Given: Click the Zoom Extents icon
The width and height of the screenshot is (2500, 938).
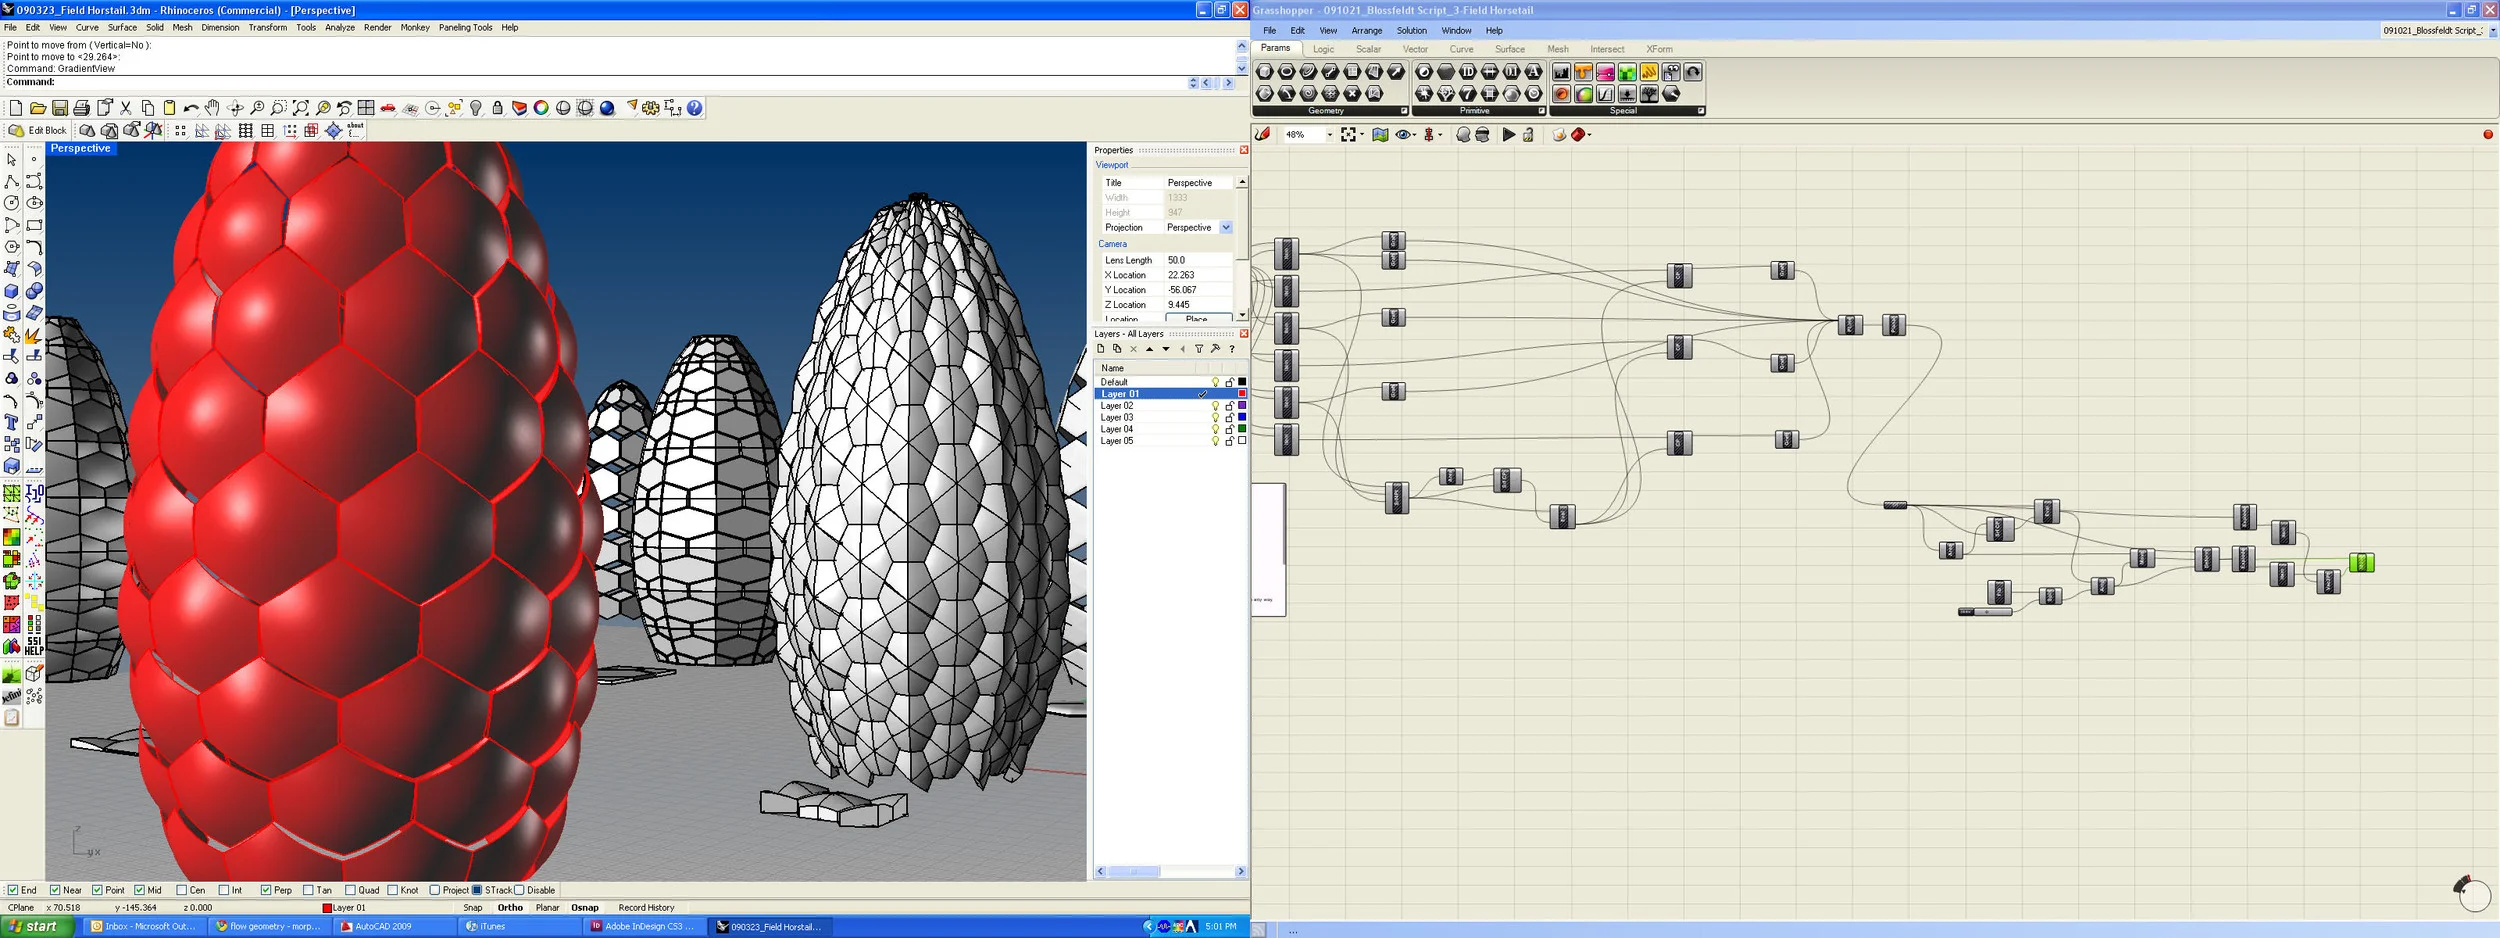Looking at the screenshot, I should click(x=301, y=108).
